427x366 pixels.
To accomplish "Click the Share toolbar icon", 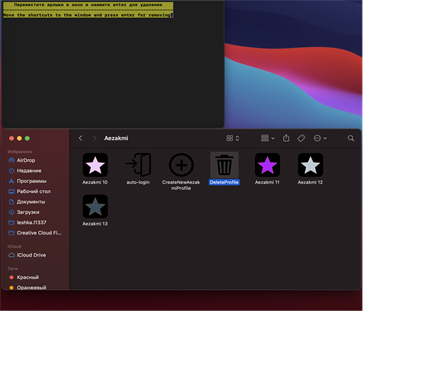I will [x=286, y=138].
